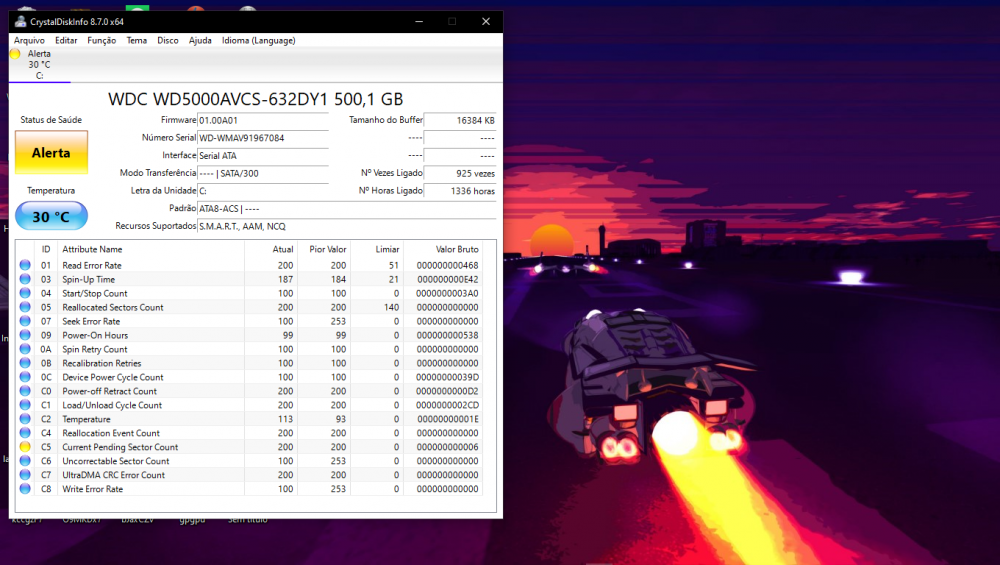Click the blue status icon for Spin-Up Time

tap(25, 279)
